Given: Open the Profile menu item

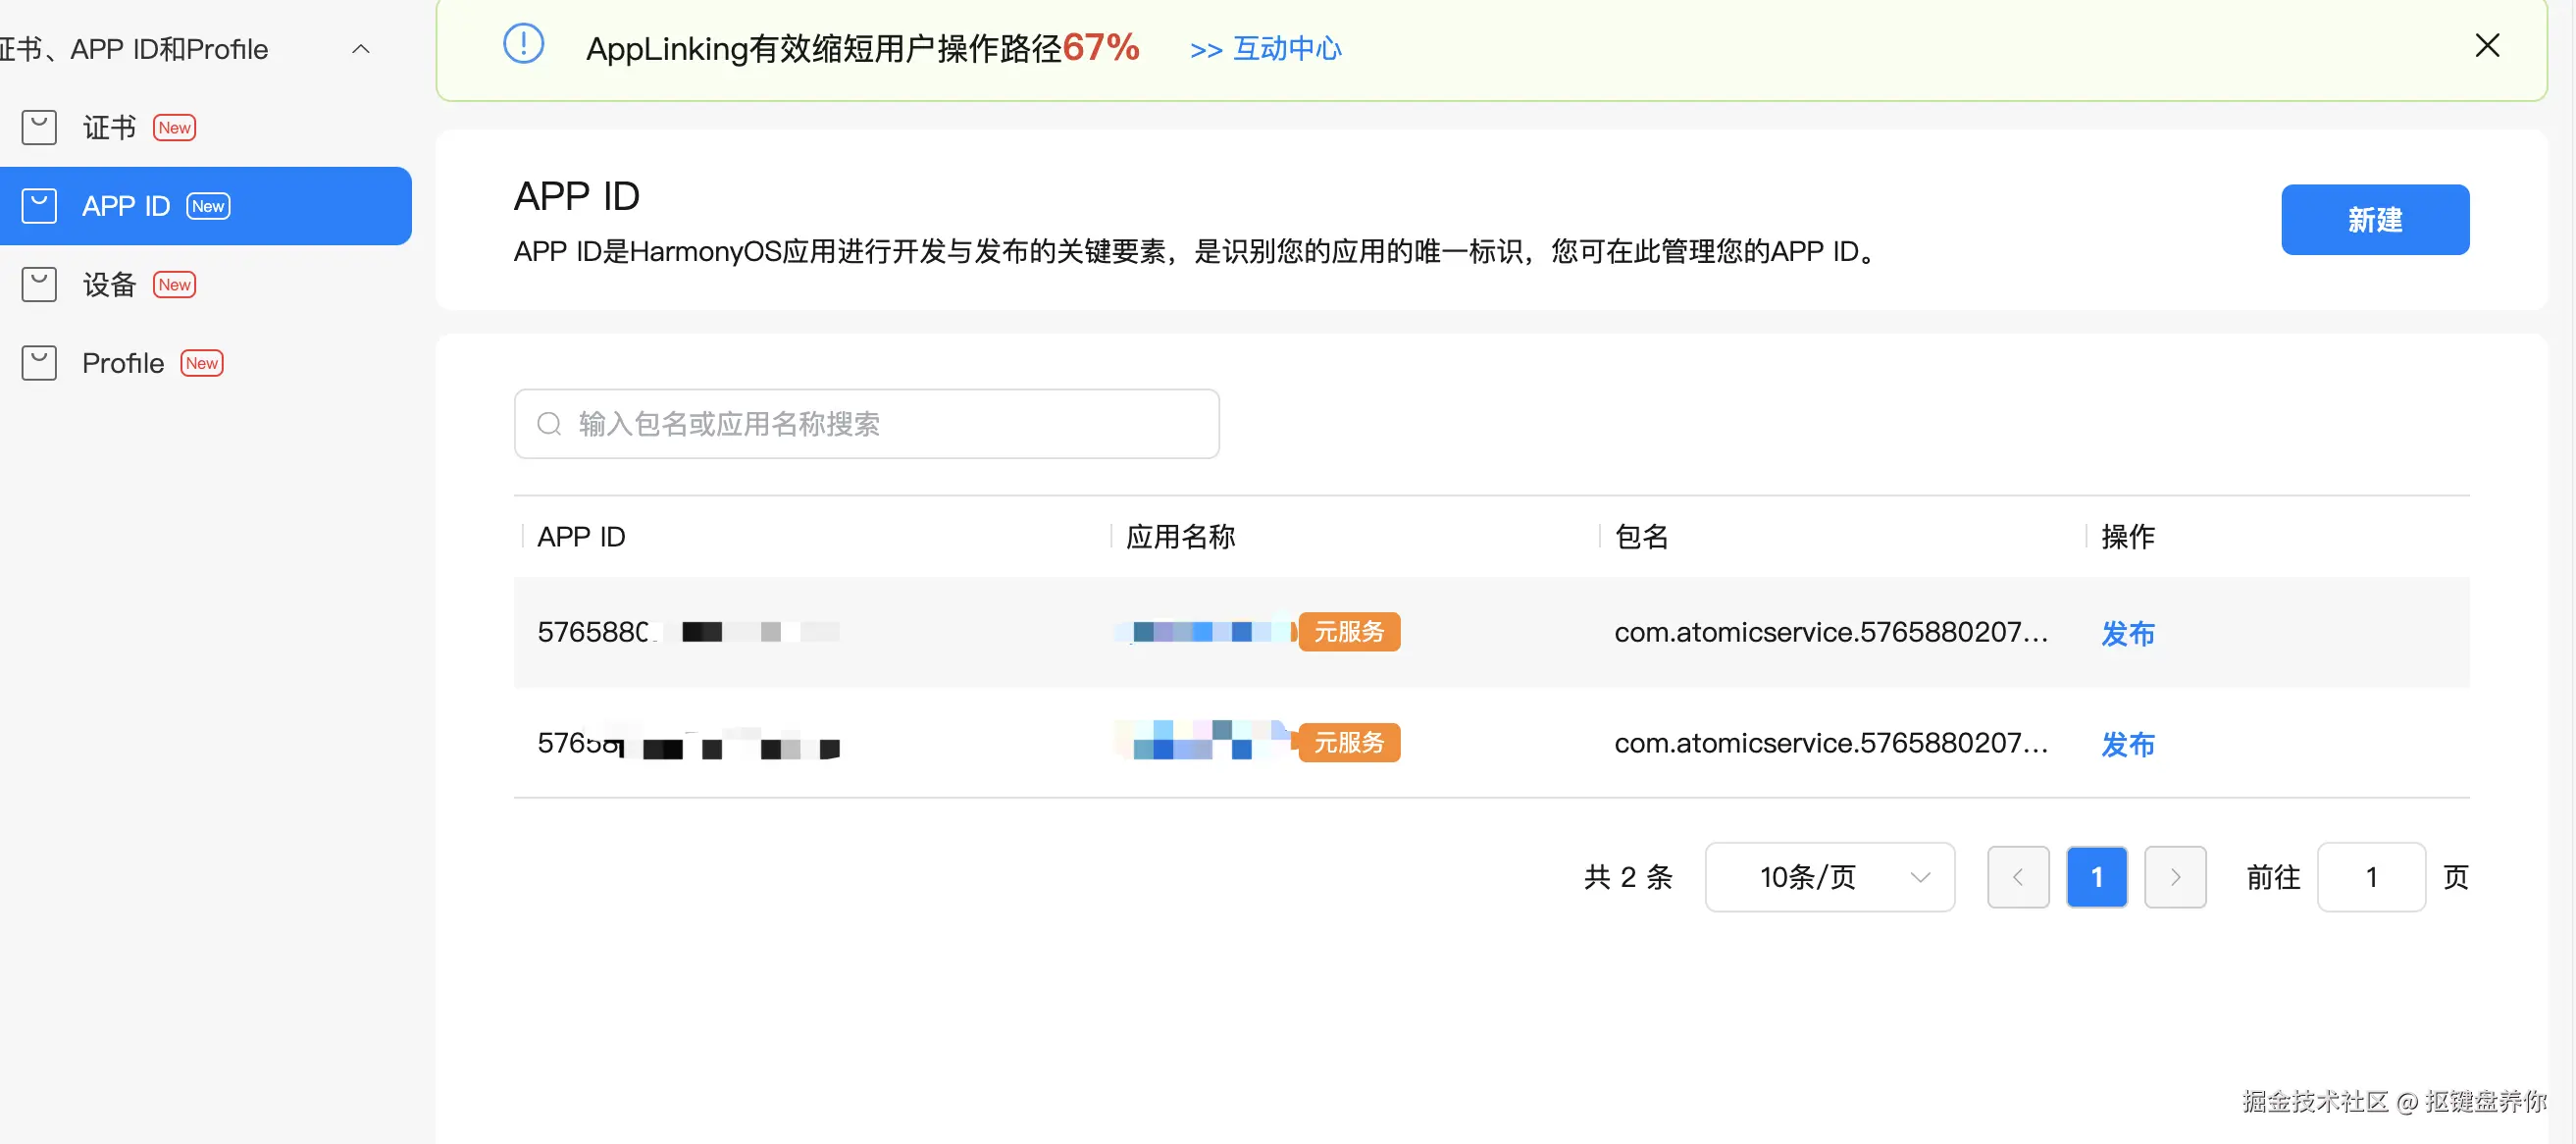Looking at the screenshot, I should 123,363.
